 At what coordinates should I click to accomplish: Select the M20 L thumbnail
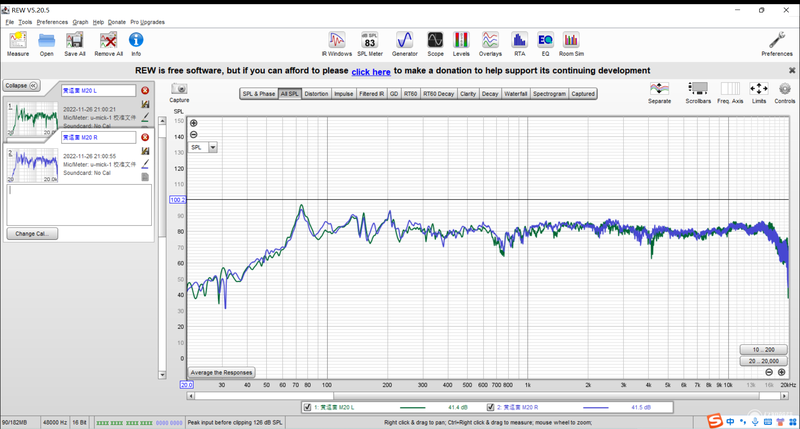(x=33, y=118)
